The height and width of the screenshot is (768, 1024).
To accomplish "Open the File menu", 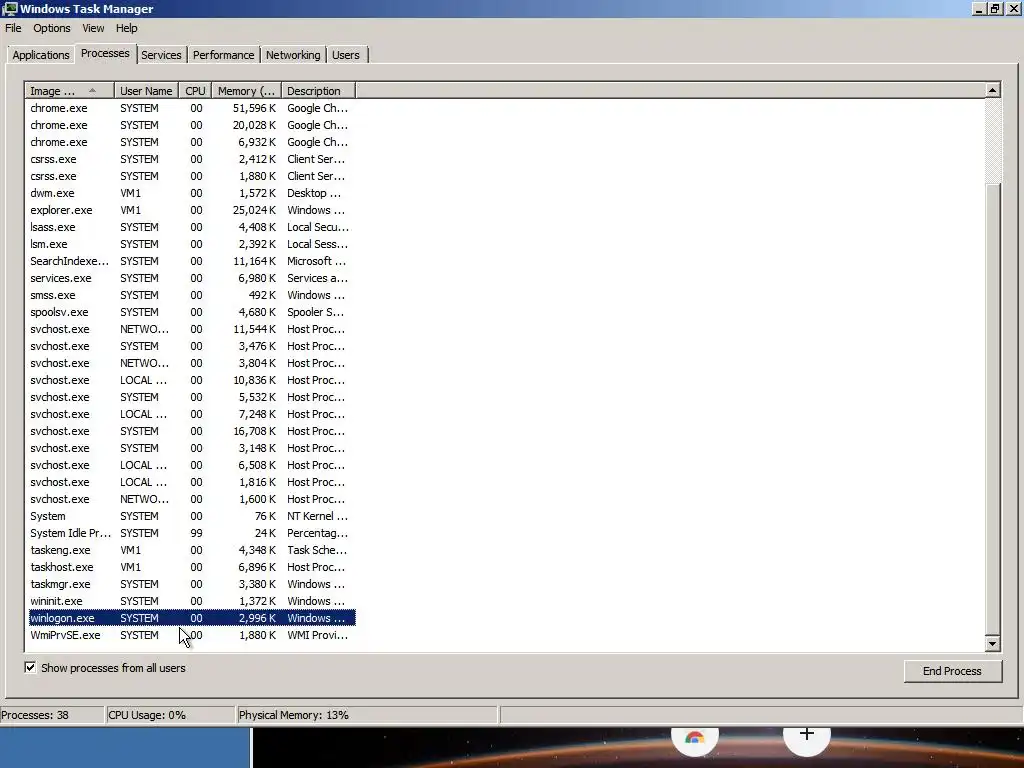I will coord(13,28).
